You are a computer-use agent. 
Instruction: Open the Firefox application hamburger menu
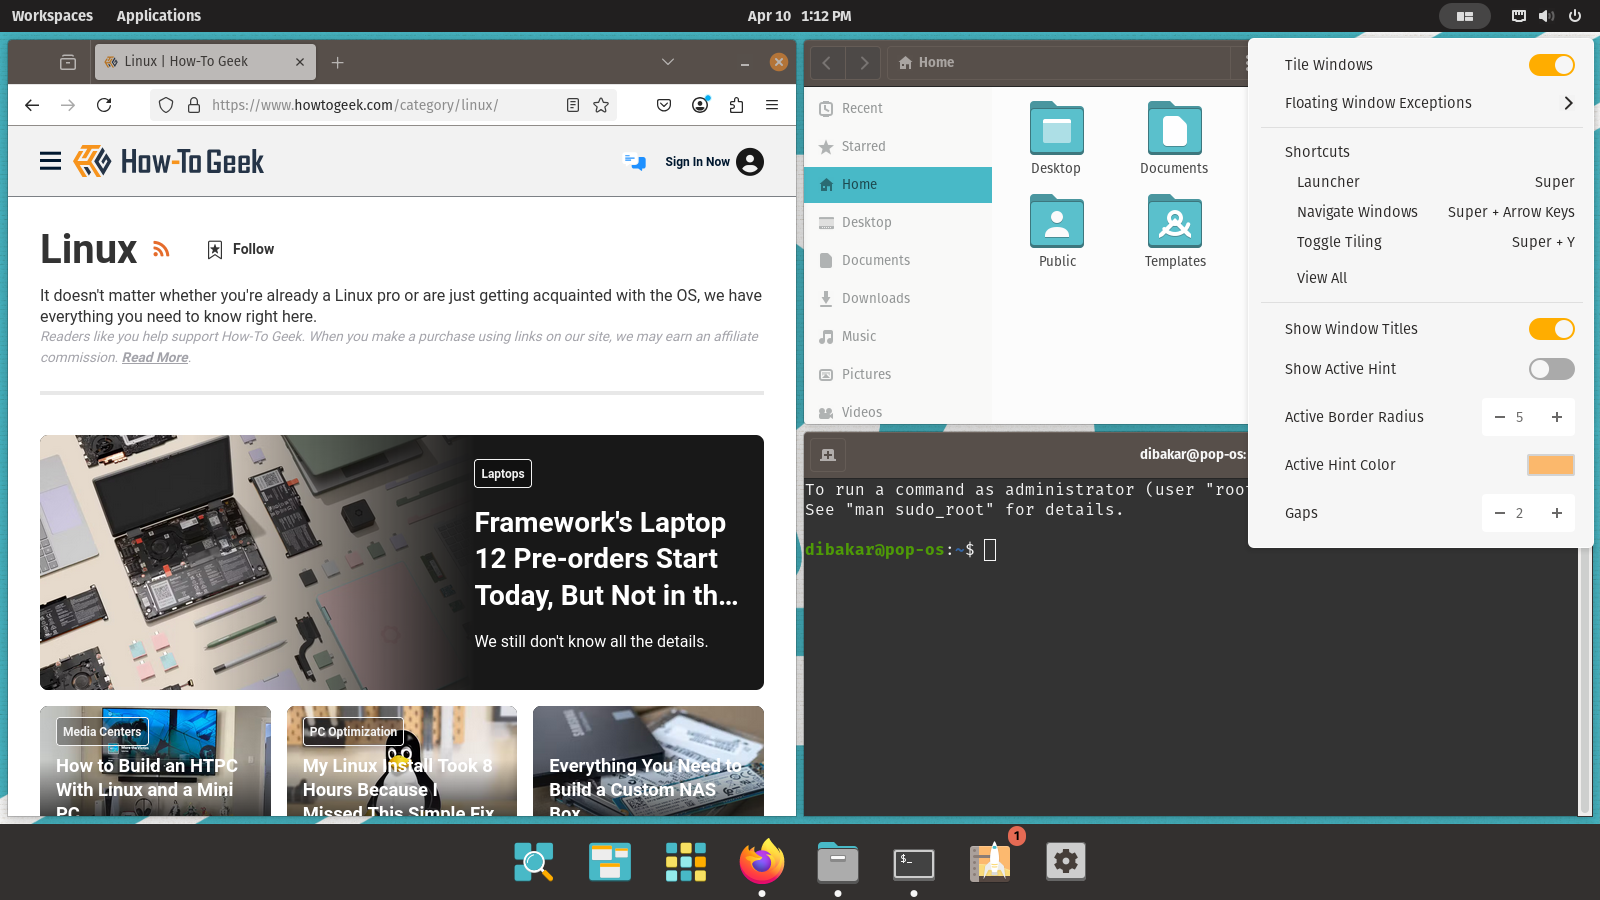pyautogui.click(x=772, y=105)
